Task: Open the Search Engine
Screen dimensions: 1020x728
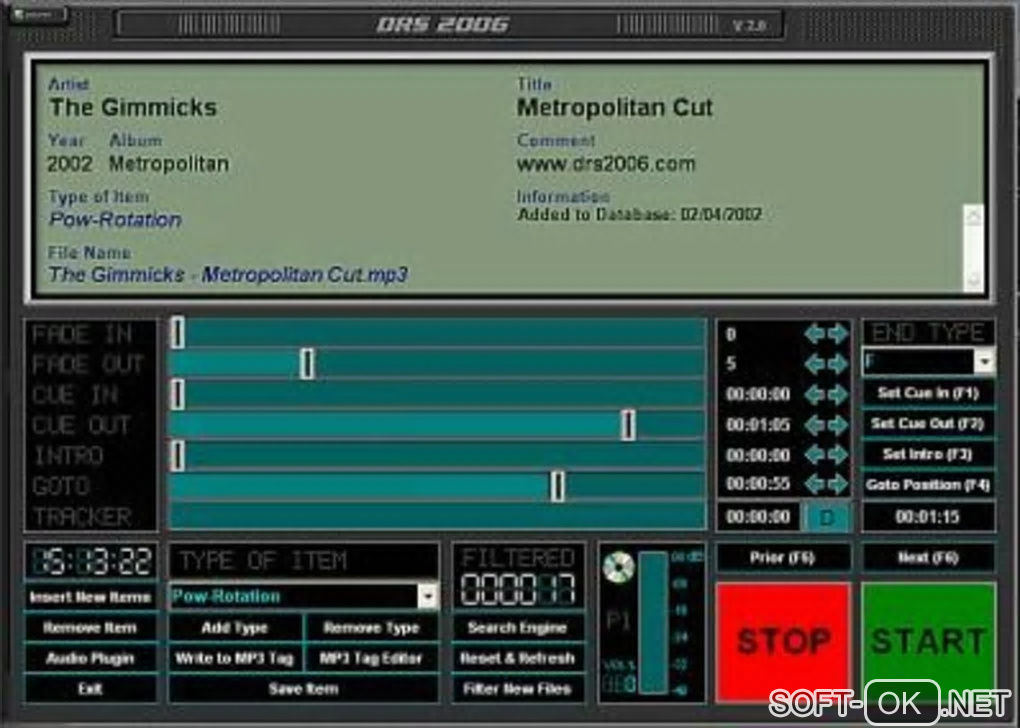Action: tap(518, 628)
